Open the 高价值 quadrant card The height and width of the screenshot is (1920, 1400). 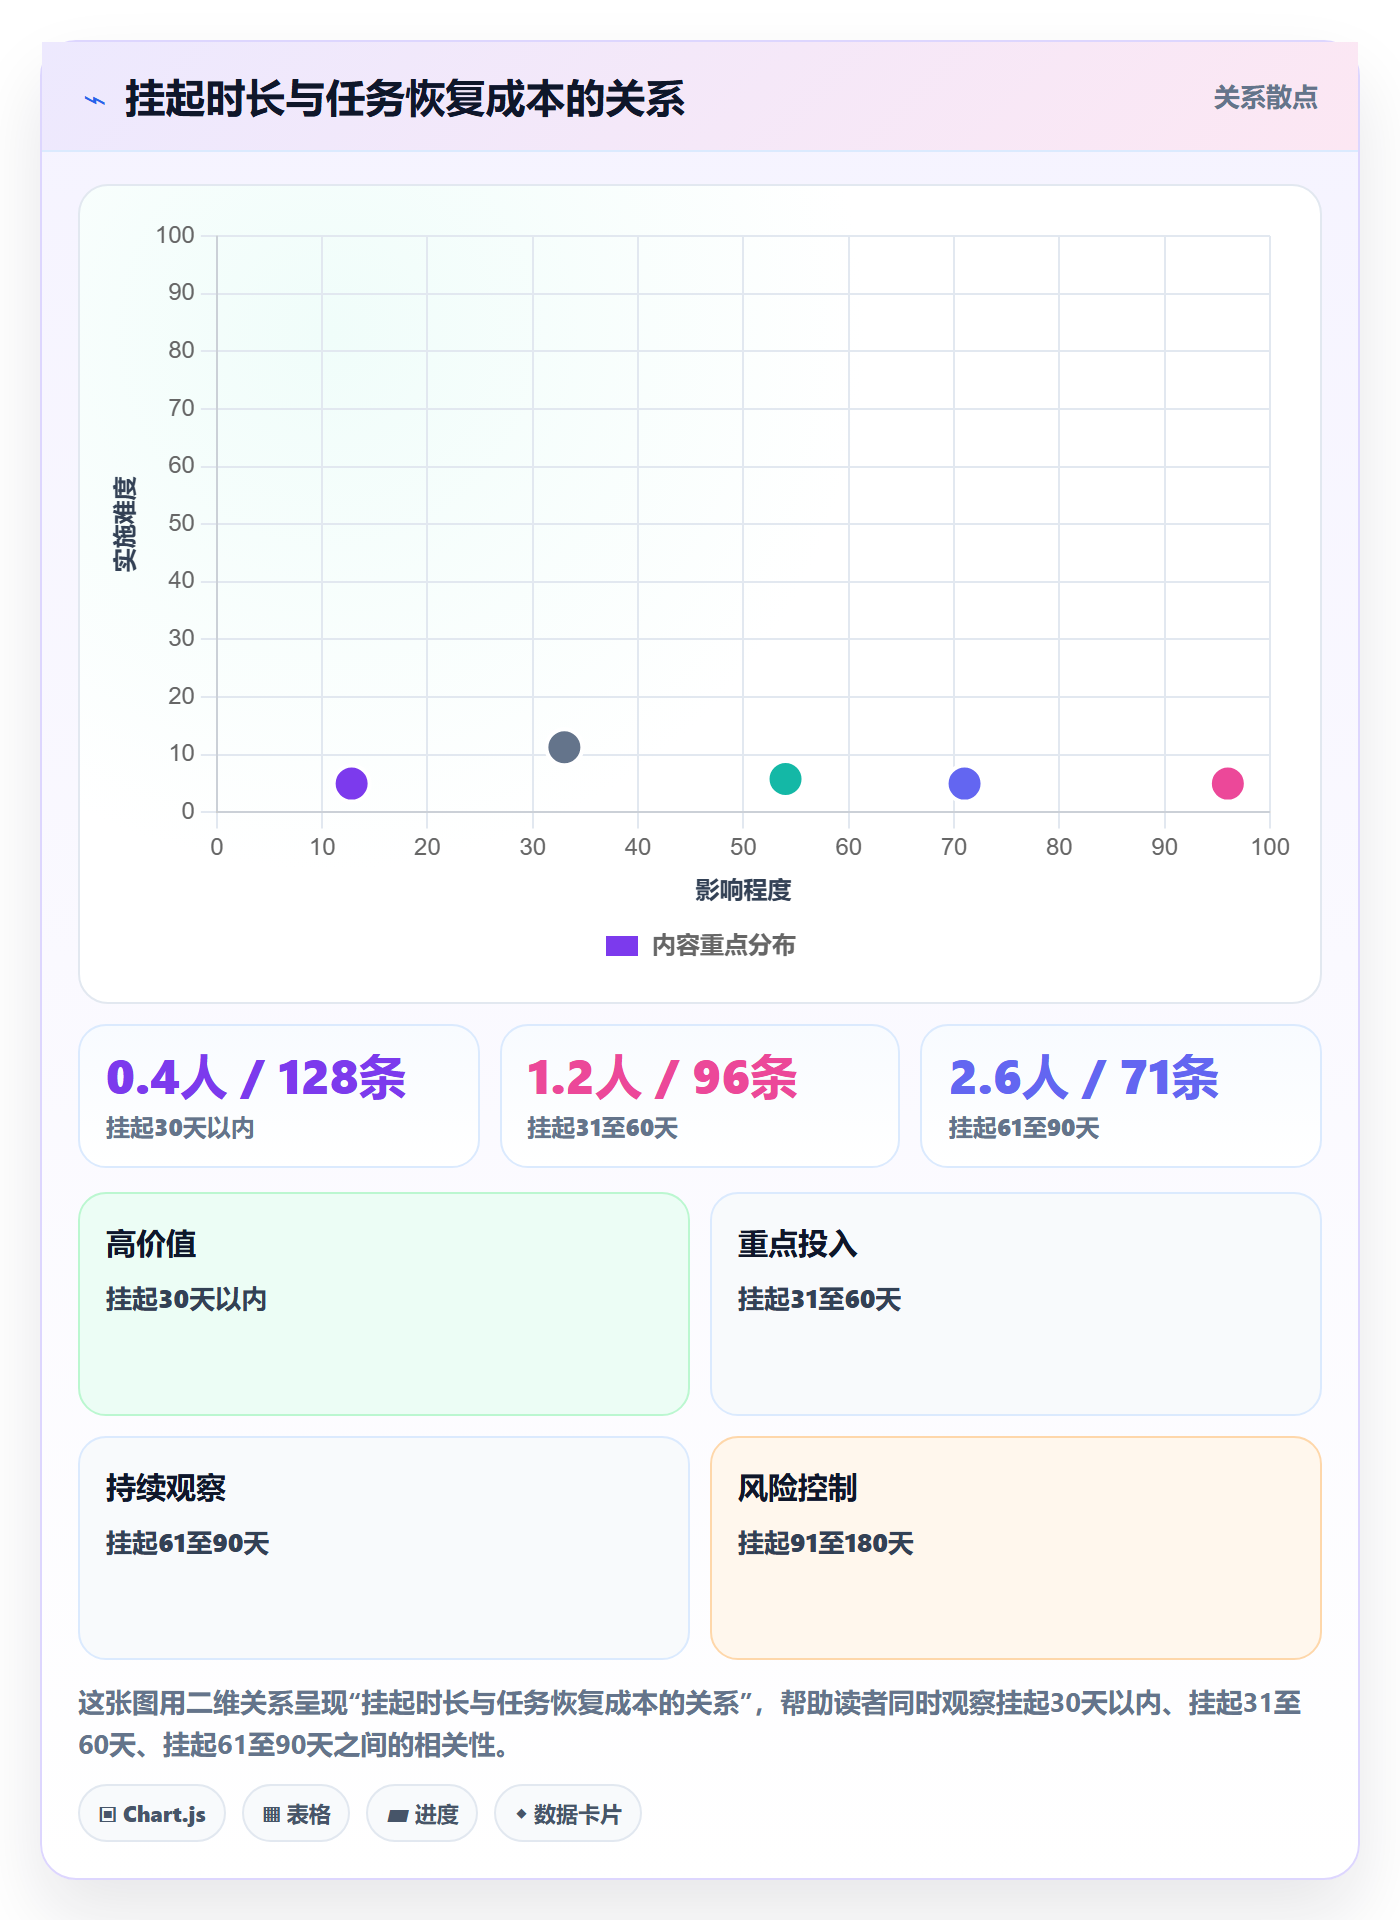384,1304
